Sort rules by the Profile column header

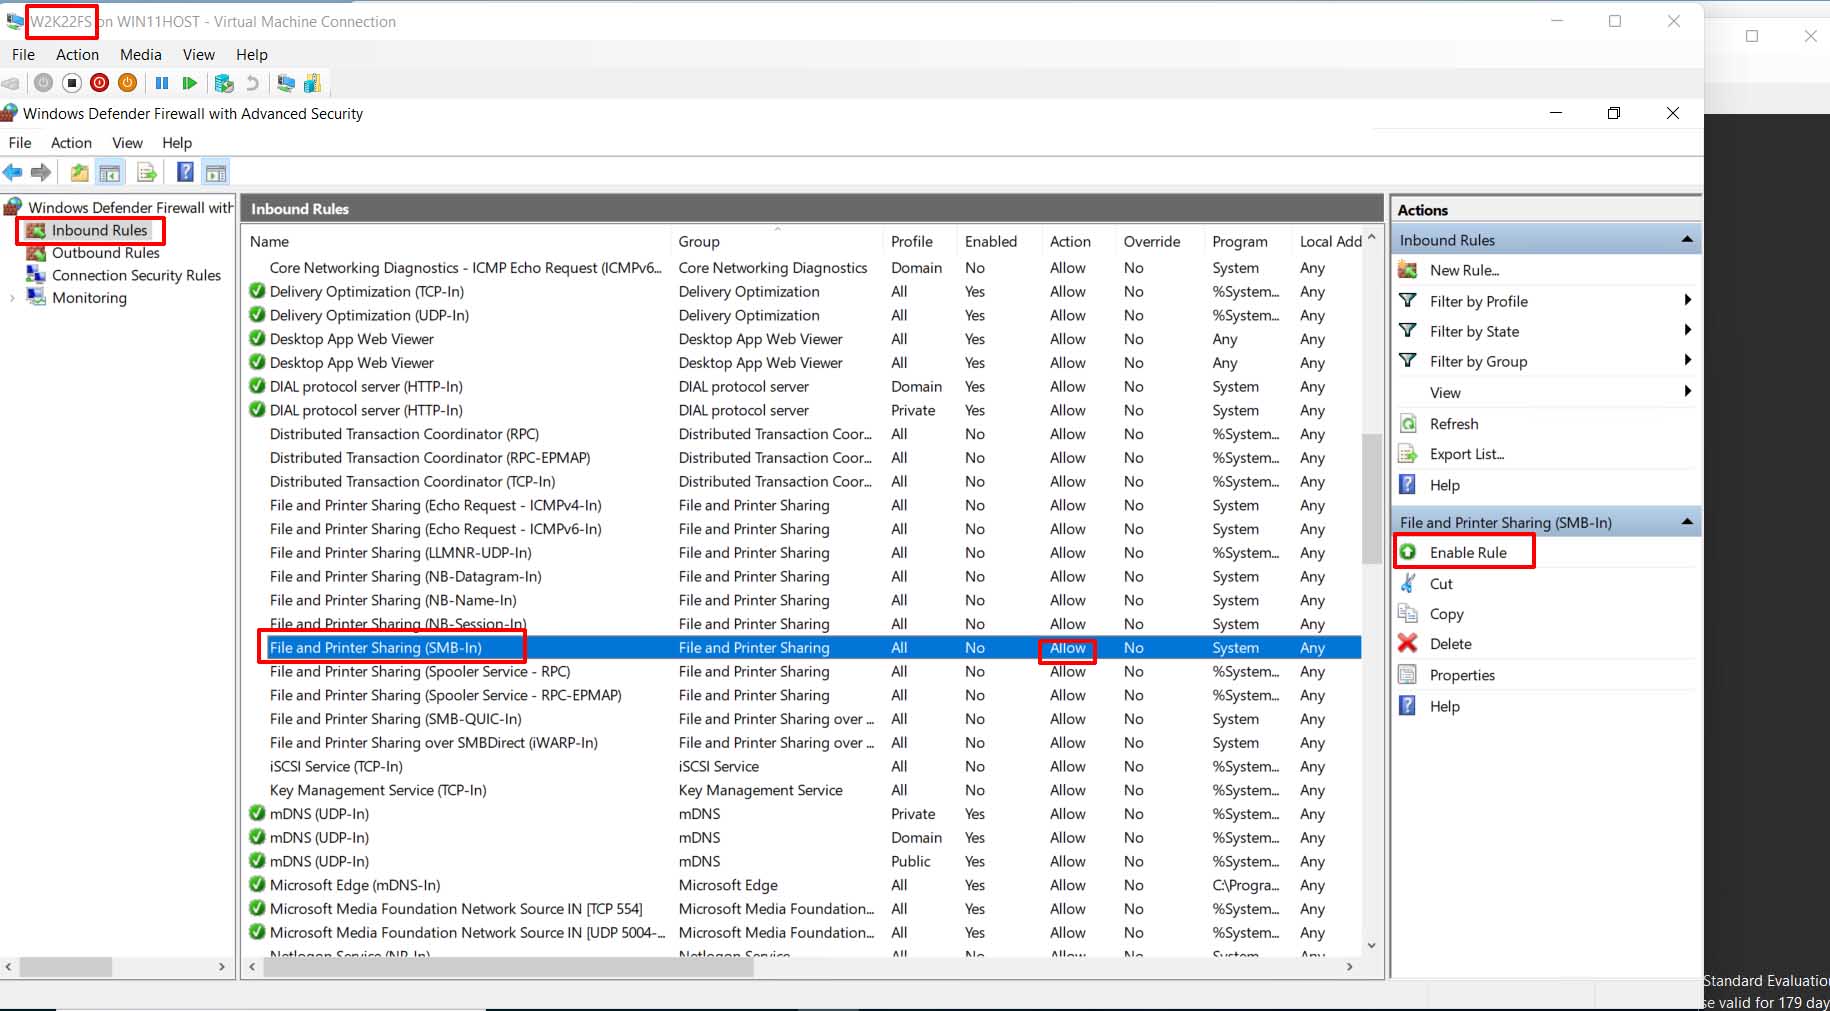pyautogui.click(x=911, y=241)
